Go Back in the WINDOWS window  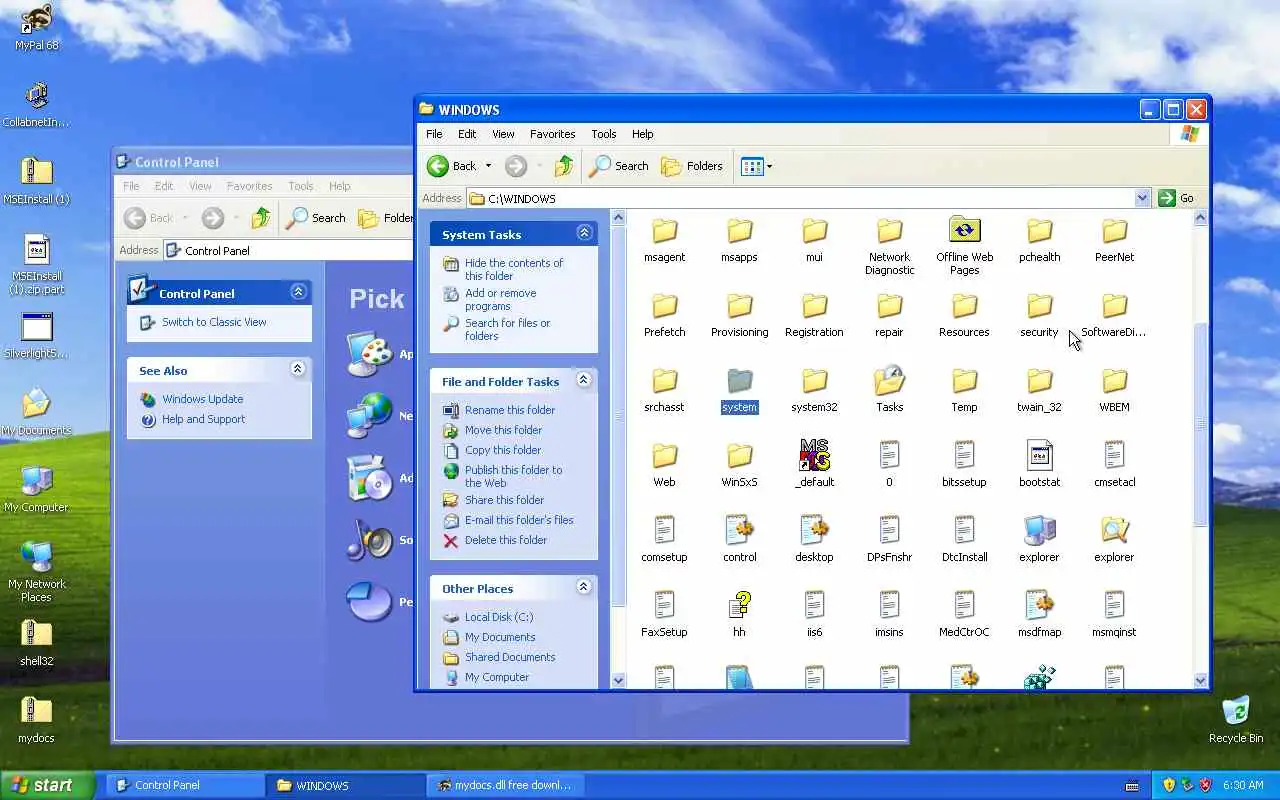coord(452,166)
